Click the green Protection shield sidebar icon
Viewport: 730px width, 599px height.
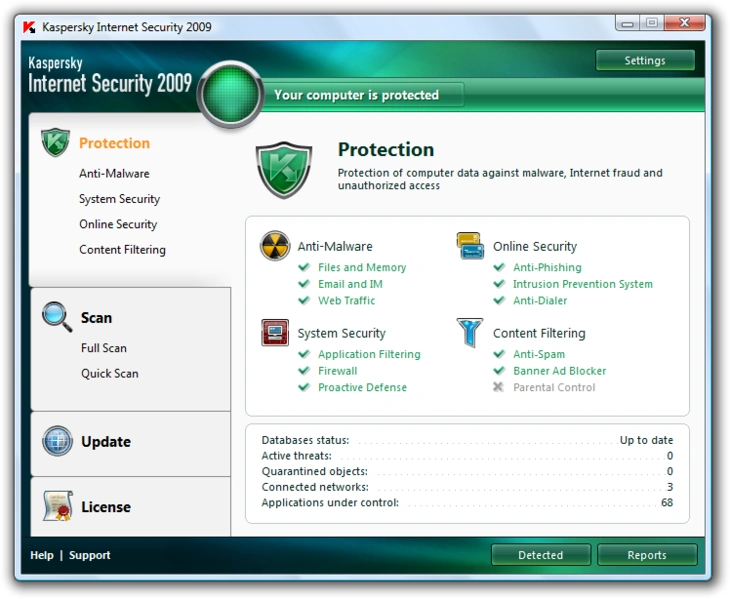55,142
